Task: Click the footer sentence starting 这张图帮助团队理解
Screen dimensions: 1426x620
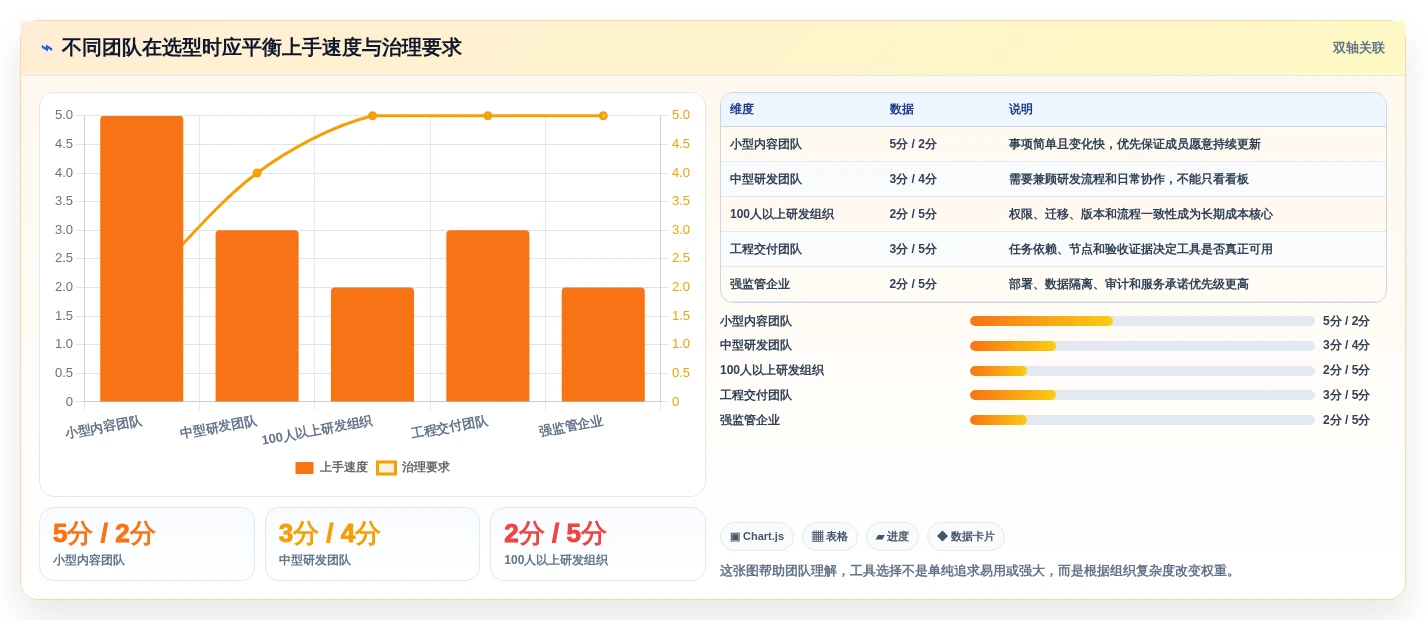Action: pos(980,571)
